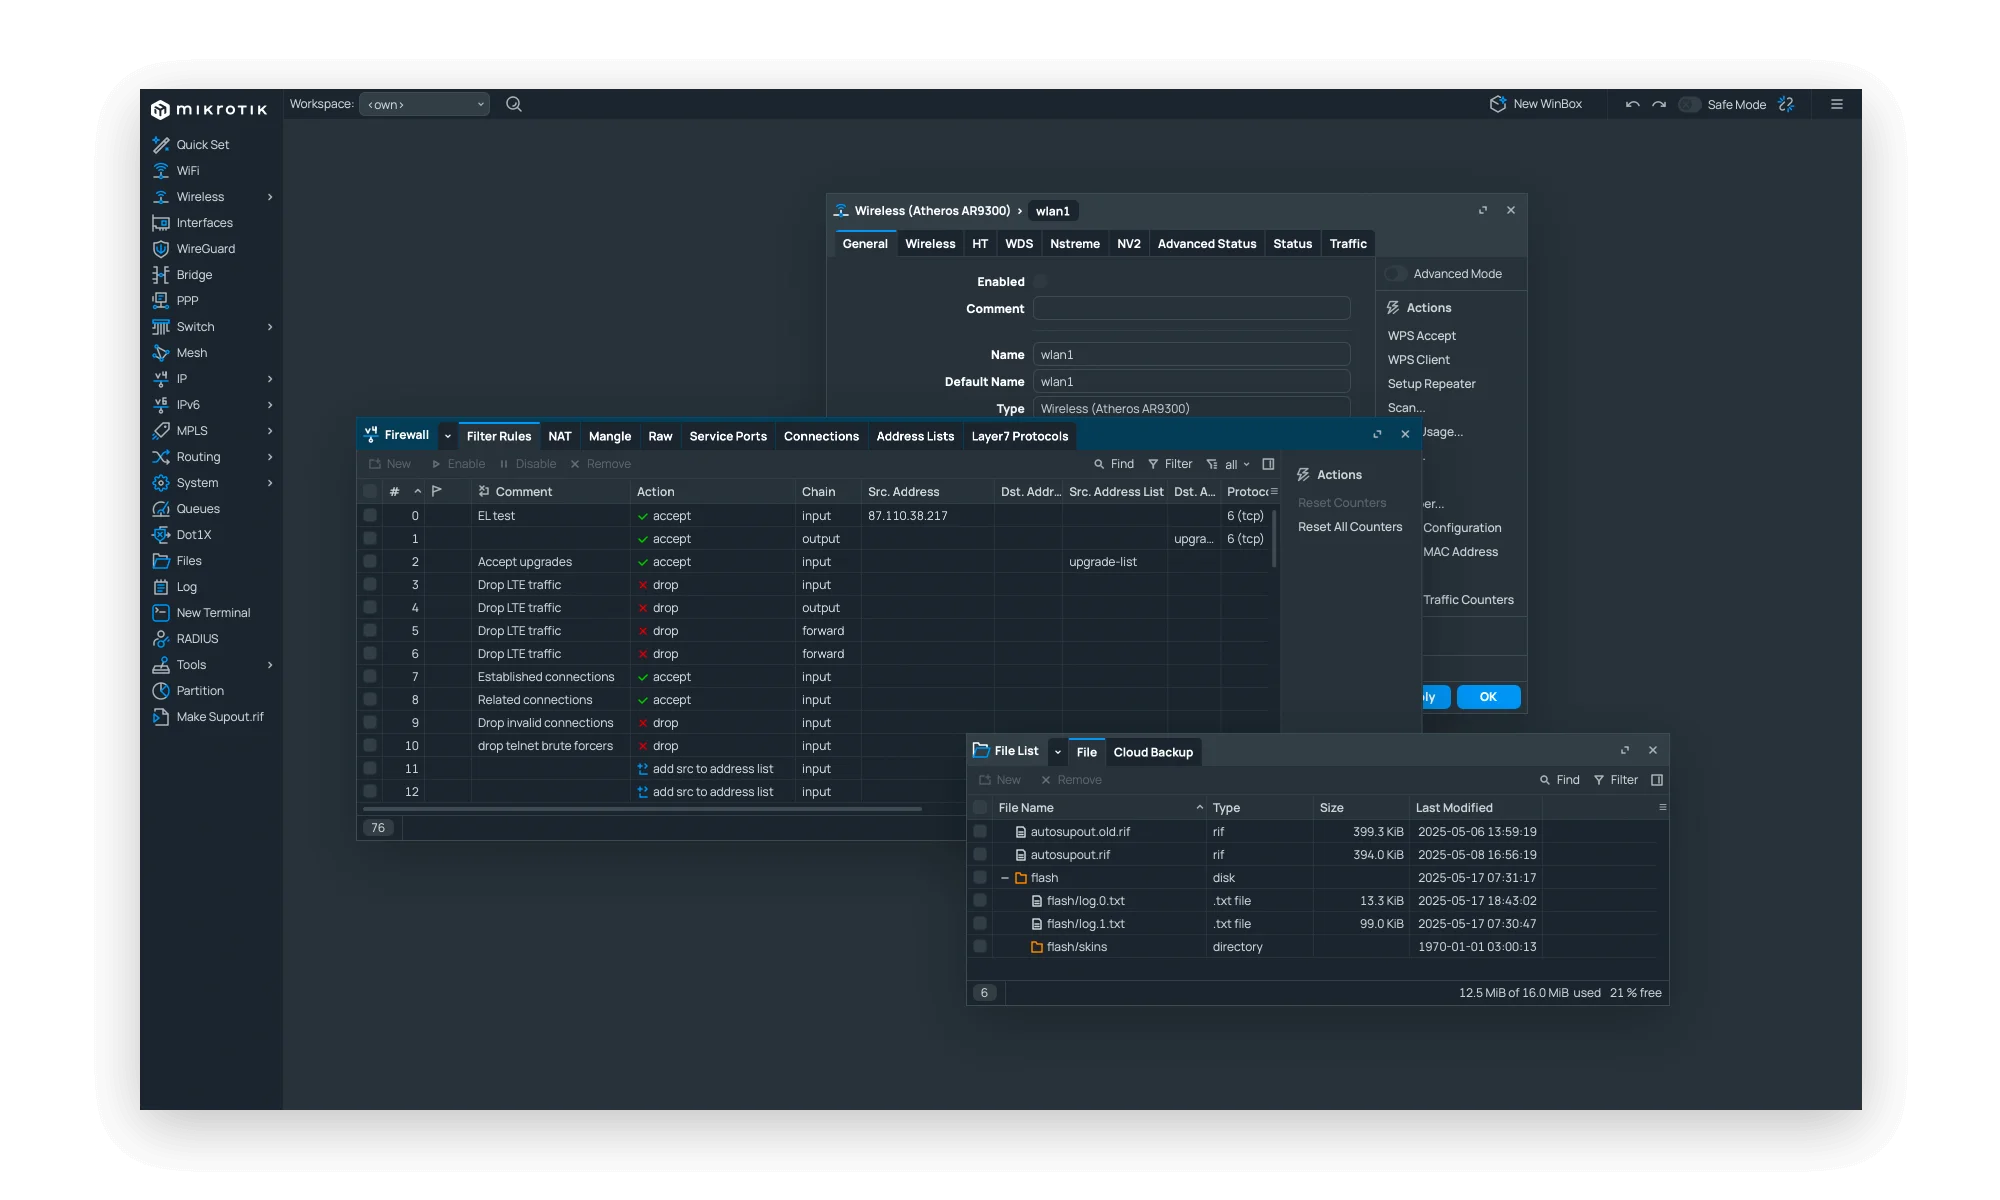Click the Filter icon in File List toolbar
This screenshot has width=2000, height=1200.
(x=1599, y=780)
